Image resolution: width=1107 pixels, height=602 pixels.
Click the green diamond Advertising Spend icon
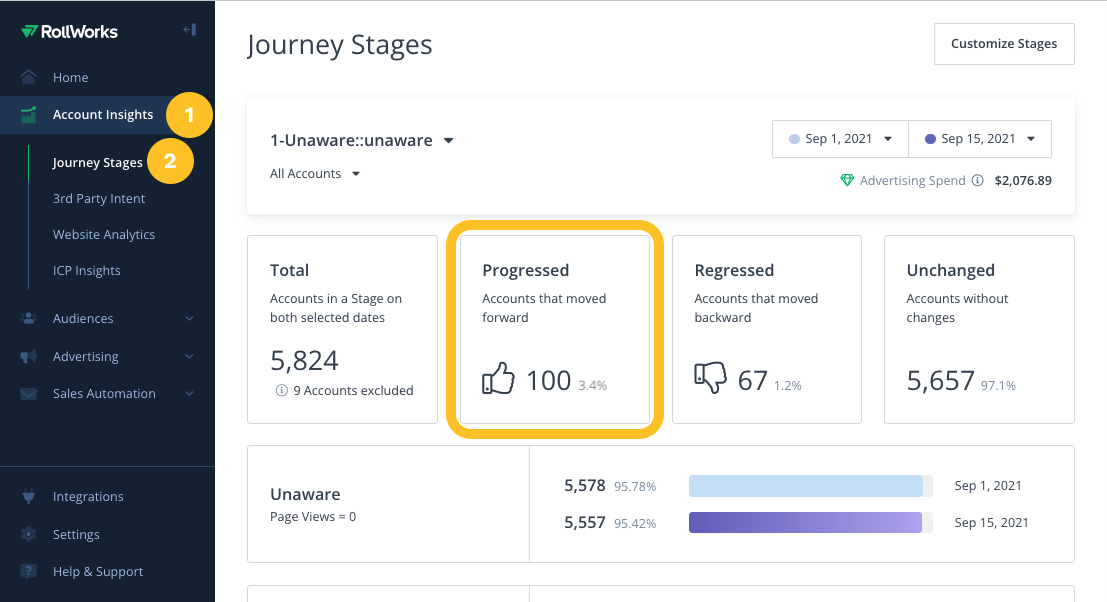pyautogui.click(x=847, y=181)
